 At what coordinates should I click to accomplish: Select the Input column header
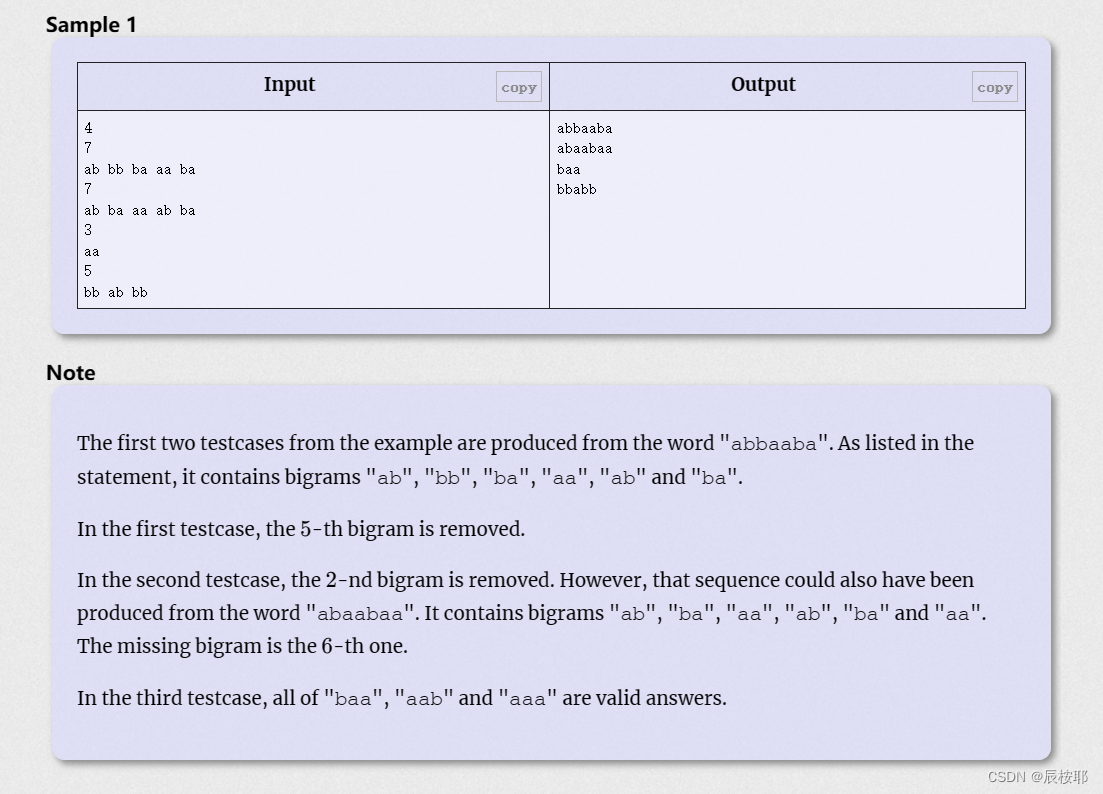289,85
